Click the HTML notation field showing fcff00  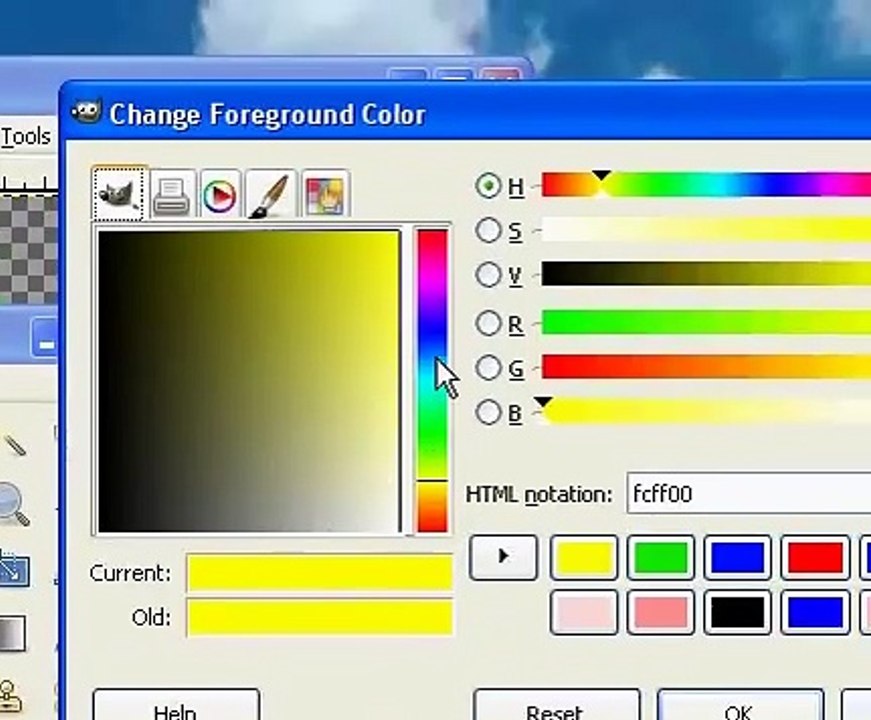[749, 493]
